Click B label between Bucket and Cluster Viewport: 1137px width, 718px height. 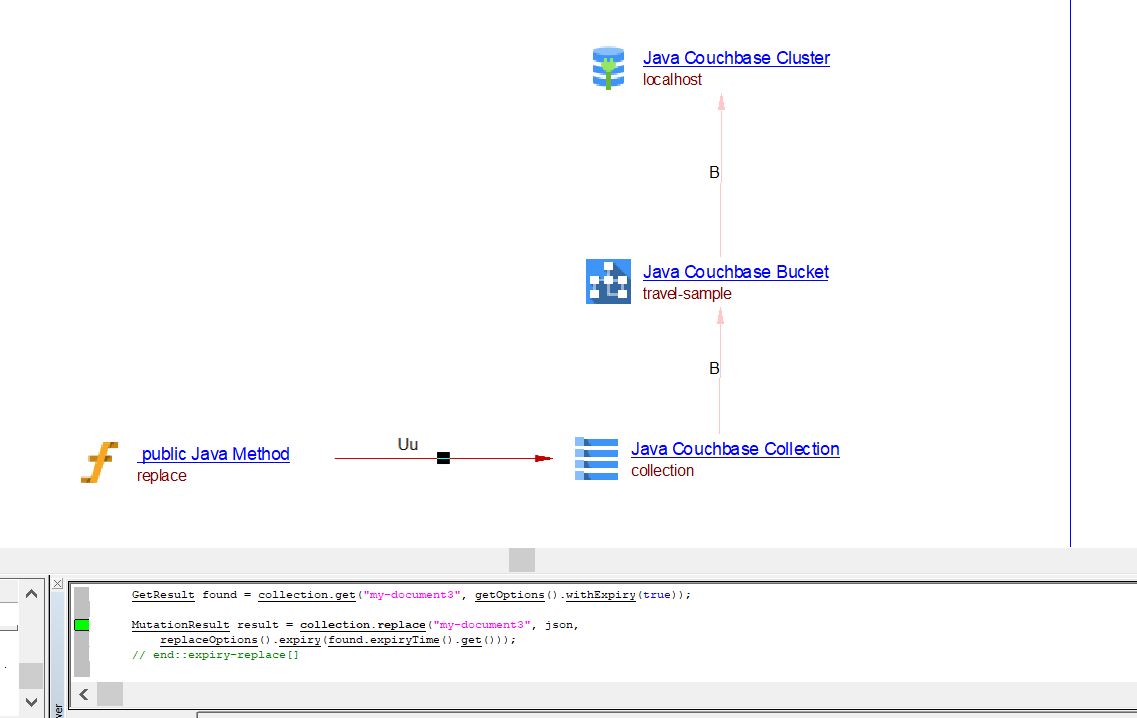click(714, 173)
